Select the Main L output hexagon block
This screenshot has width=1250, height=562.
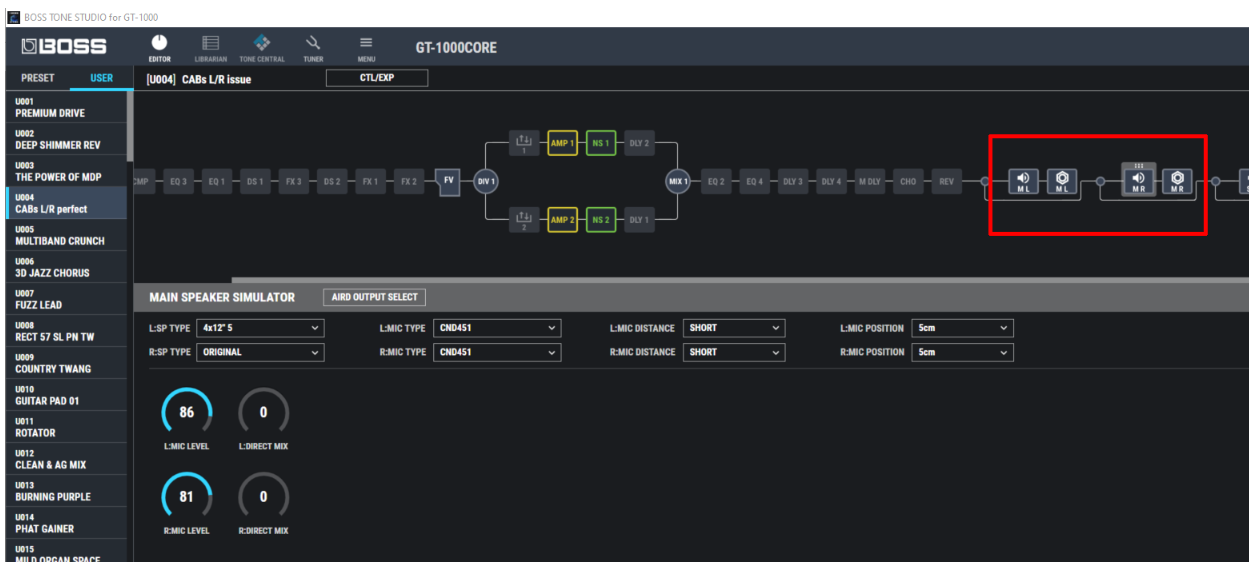pos(1062,181)
